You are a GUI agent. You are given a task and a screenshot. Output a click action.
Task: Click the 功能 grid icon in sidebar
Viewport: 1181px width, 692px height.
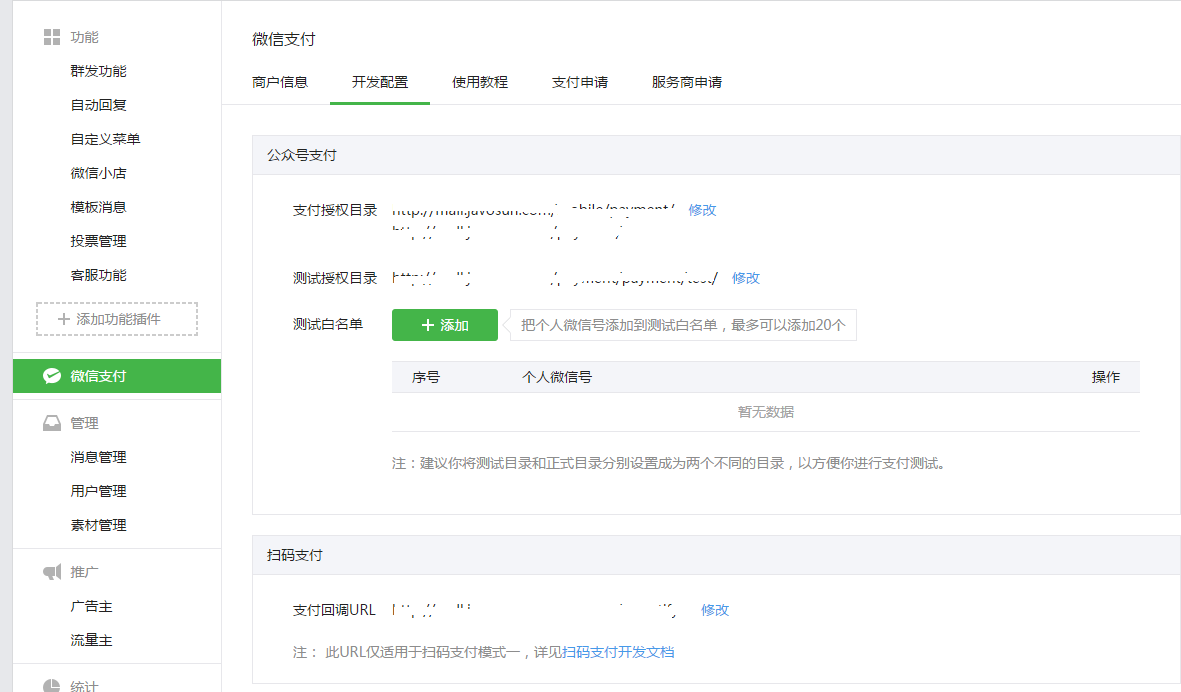pyautogui.click(x=52, y=37)
